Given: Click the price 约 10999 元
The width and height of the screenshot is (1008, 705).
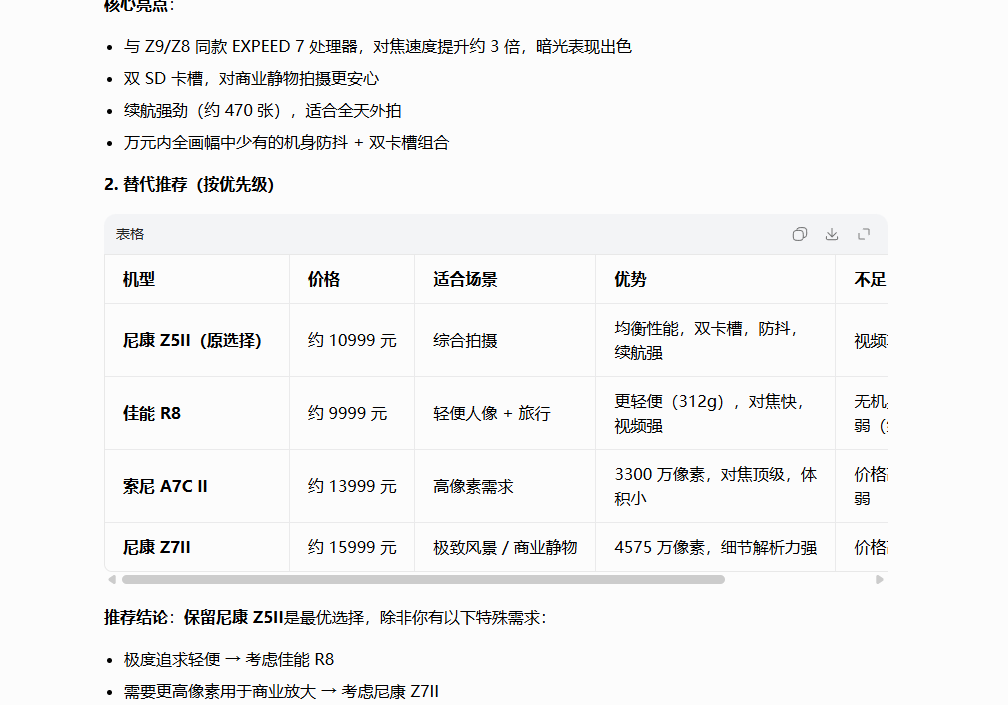Looking at the screenshot, I should coord(352,340).
